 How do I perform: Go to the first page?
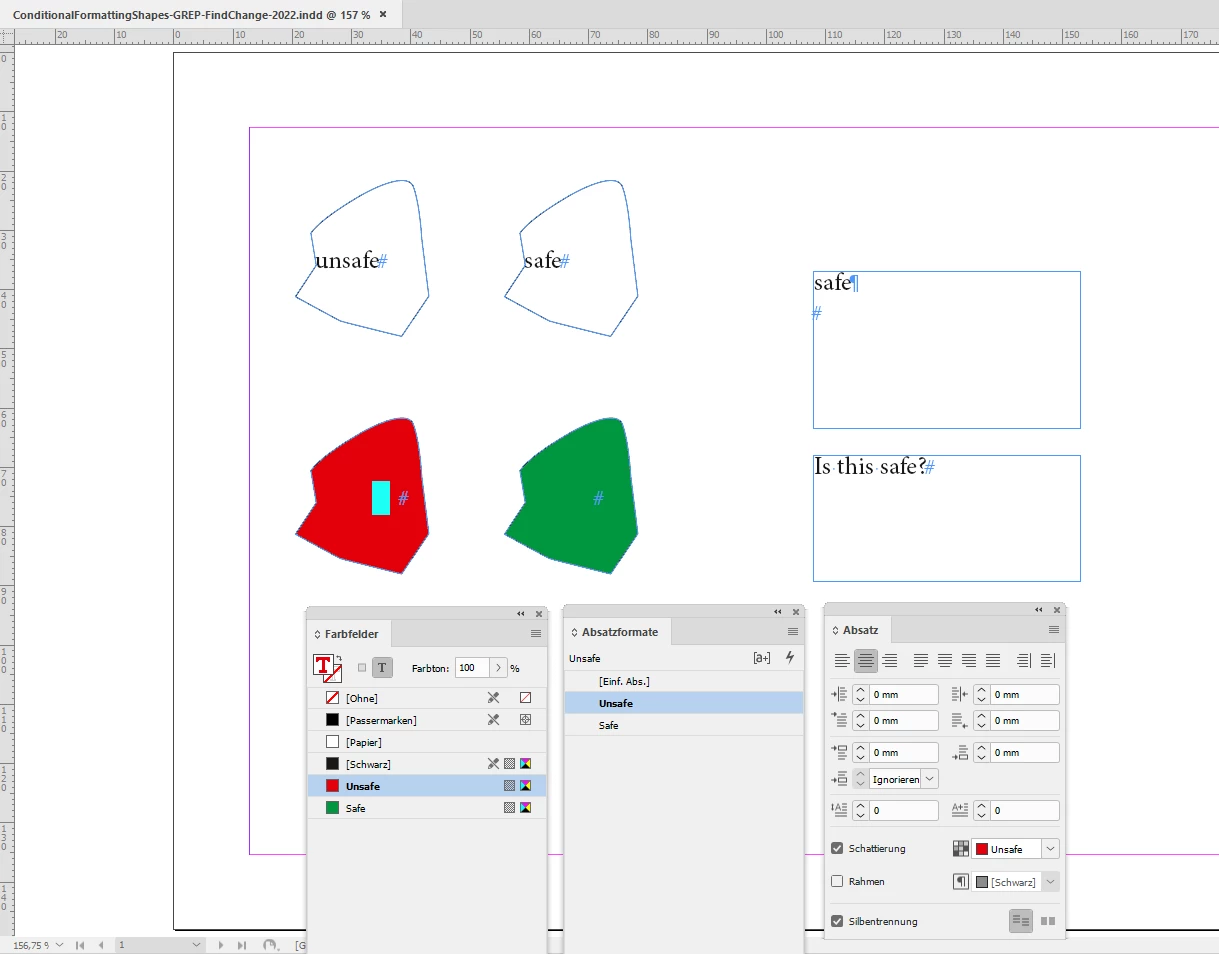(x=81, y=945)
